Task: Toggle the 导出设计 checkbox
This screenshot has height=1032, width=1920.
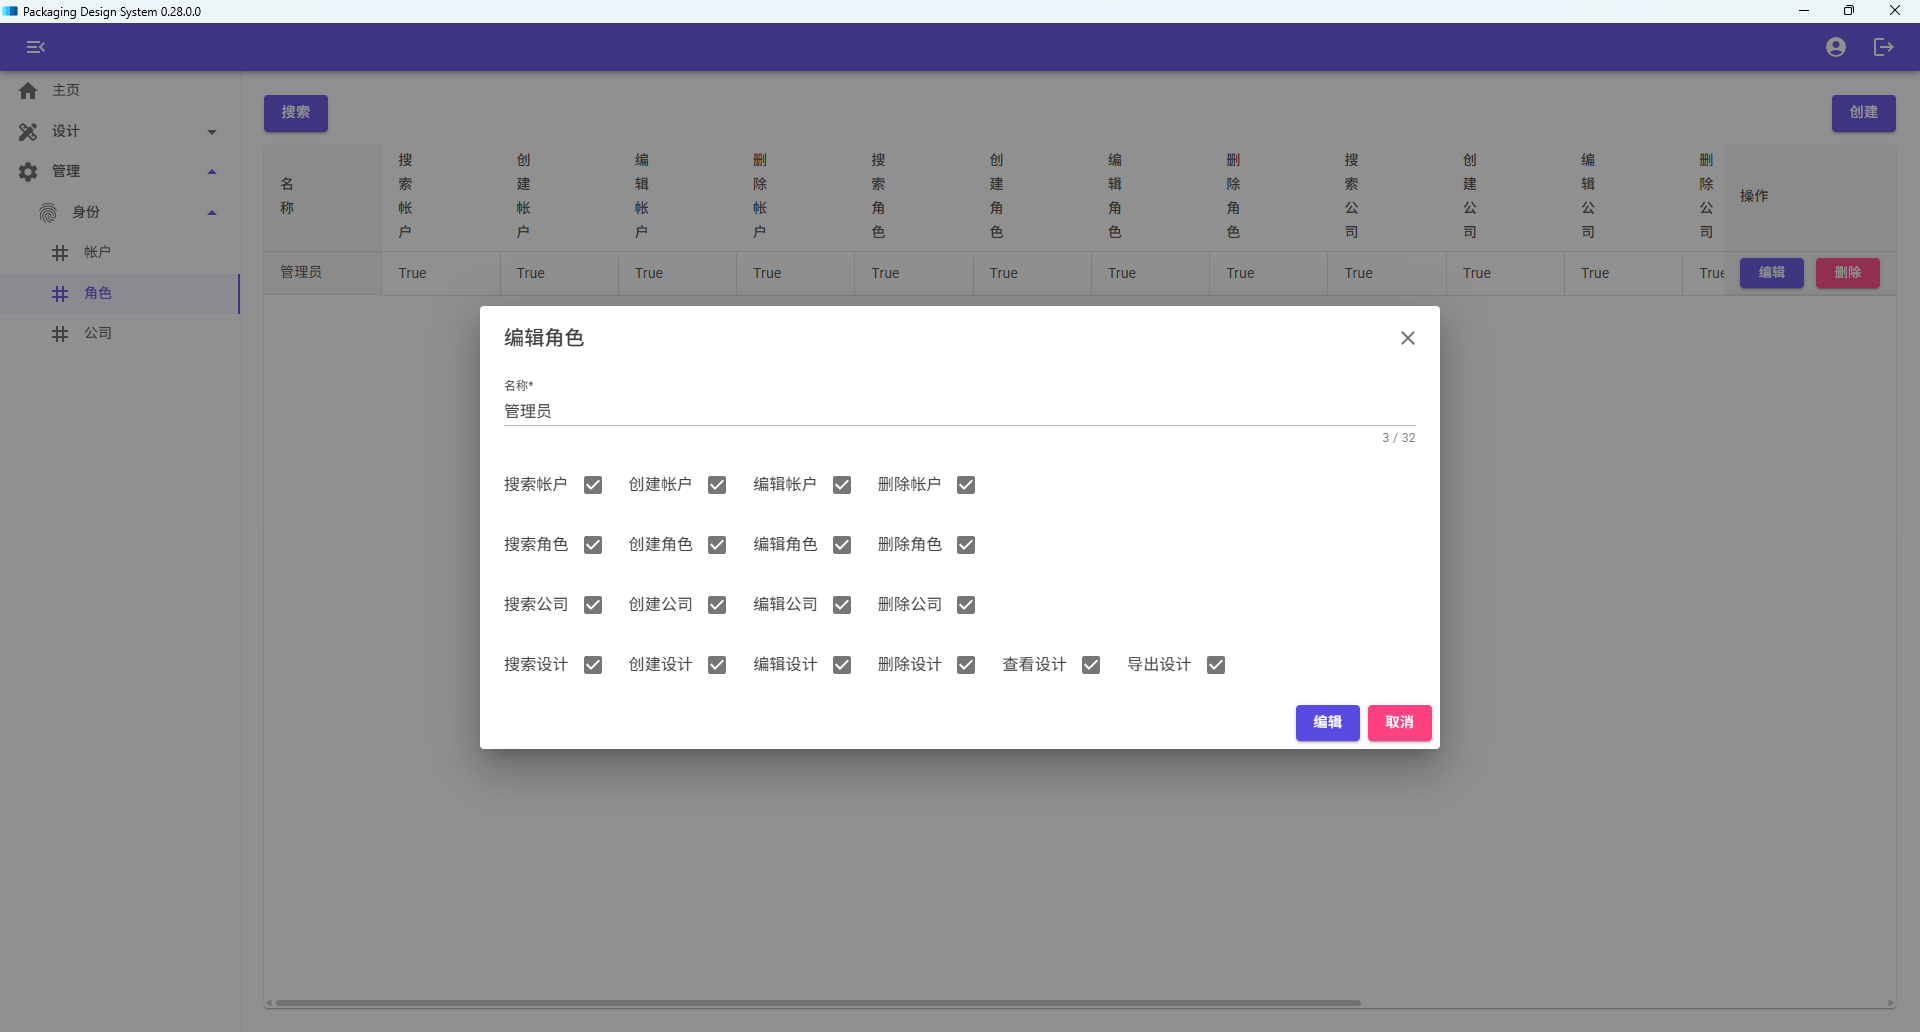Action: click(x=1216, y=665)
